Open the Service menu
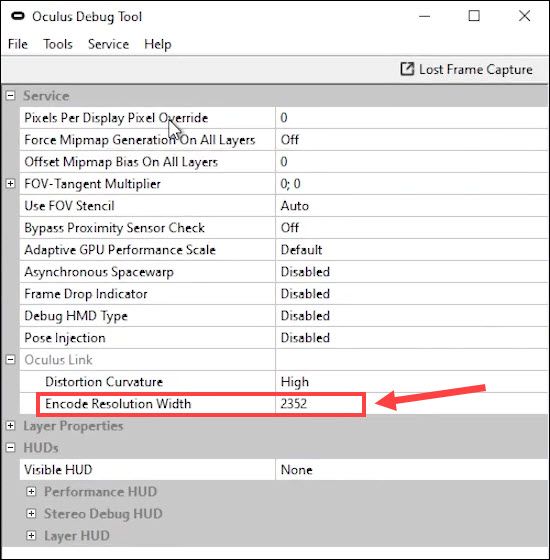The width and height of the screenshot is (550, 560). [108, 44]
